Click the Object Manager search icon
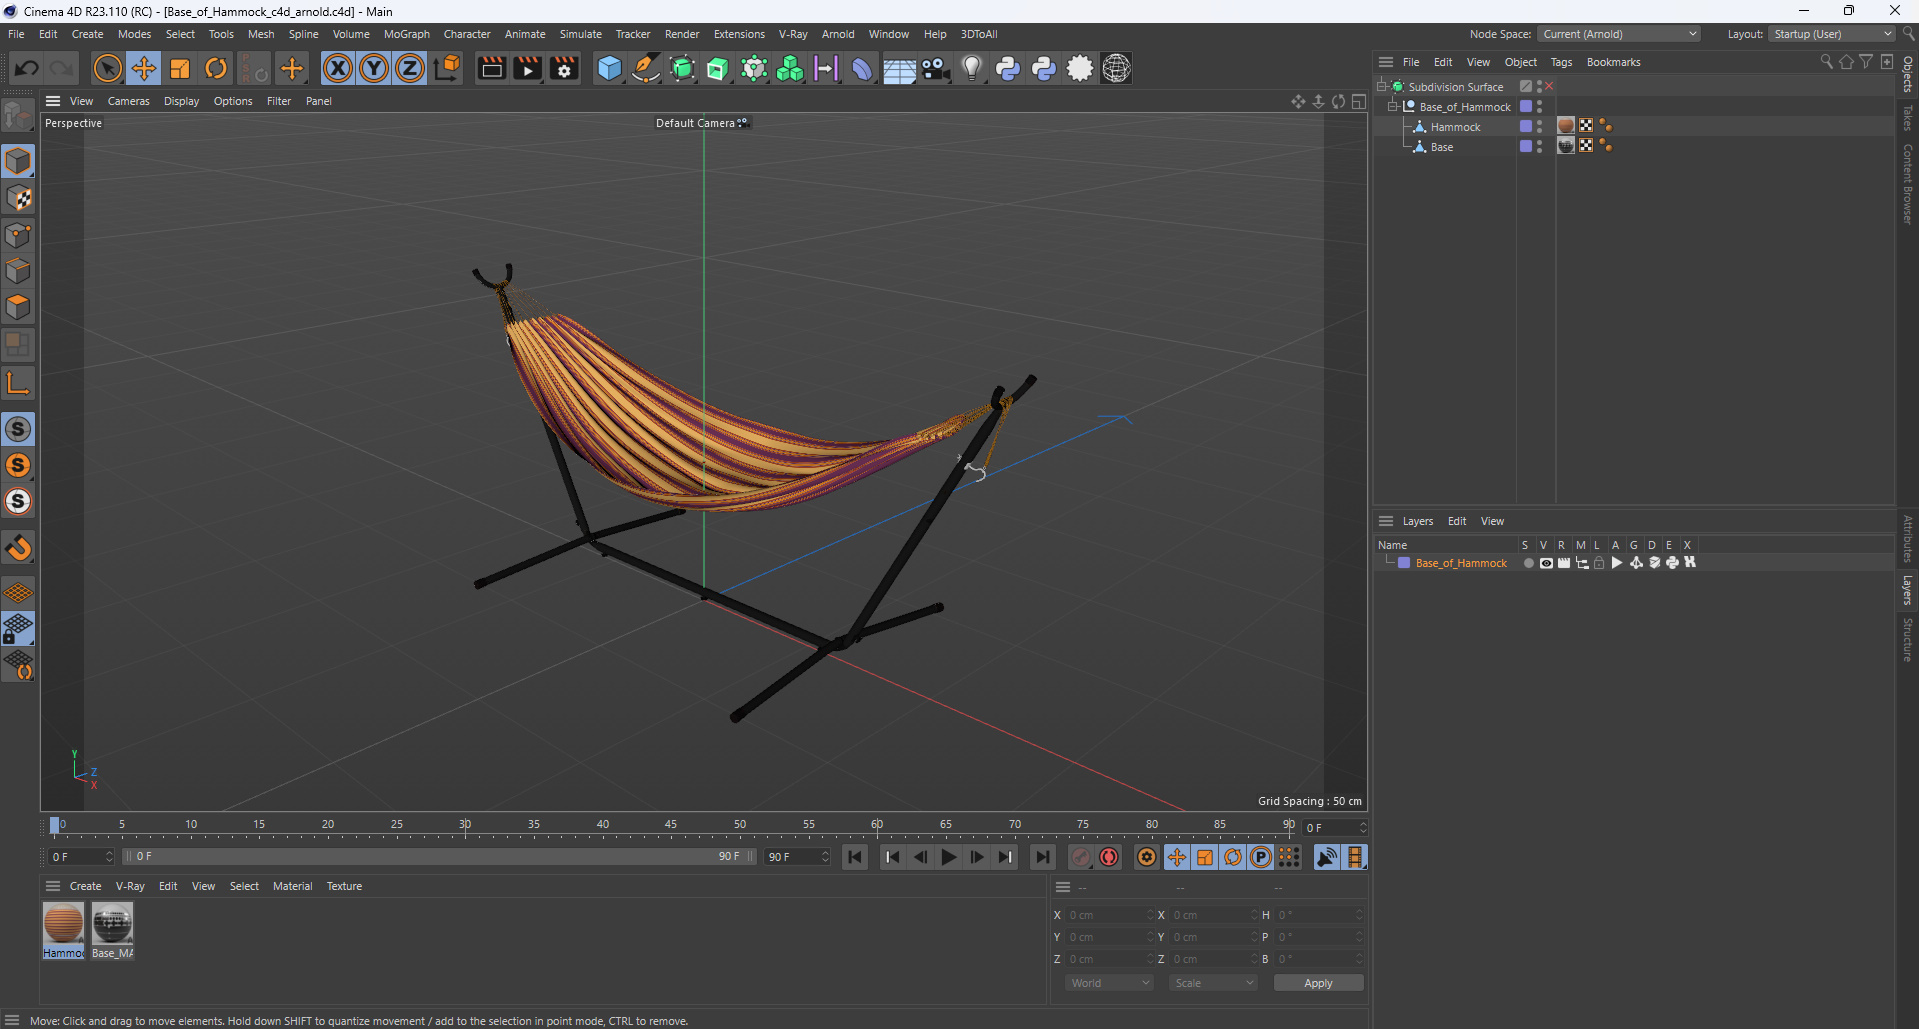Screen dimensions: 1919x1029 [1826, 62]
